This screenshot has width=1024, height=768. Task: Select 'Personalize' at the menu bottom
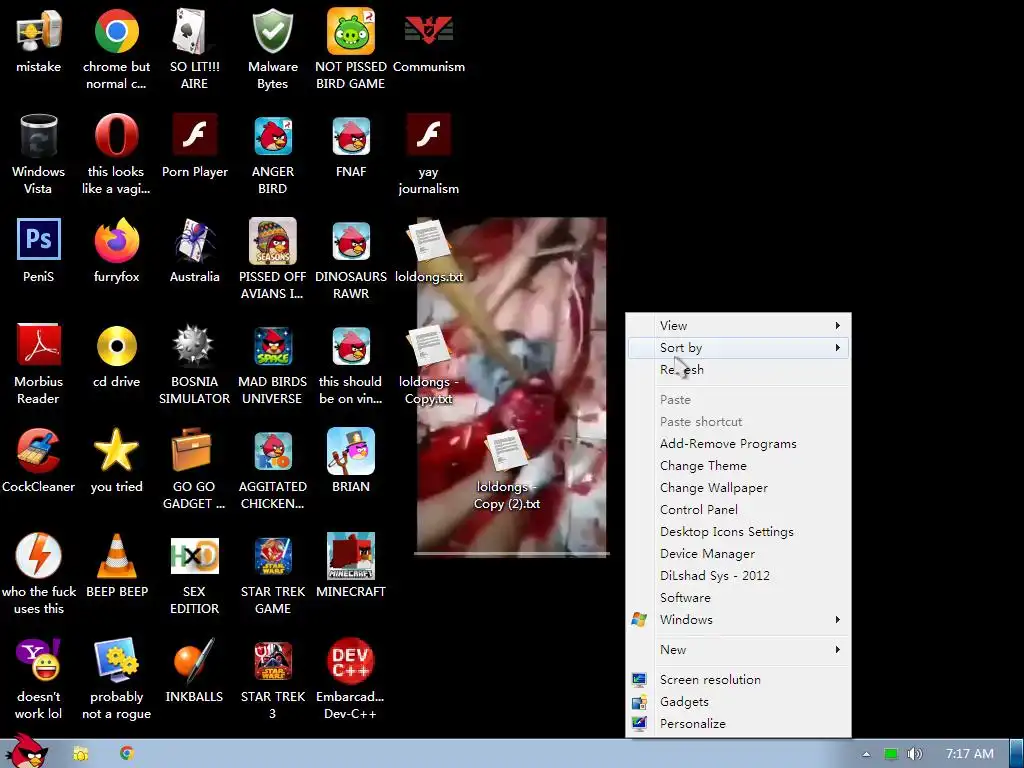click(x=738, y=724)
